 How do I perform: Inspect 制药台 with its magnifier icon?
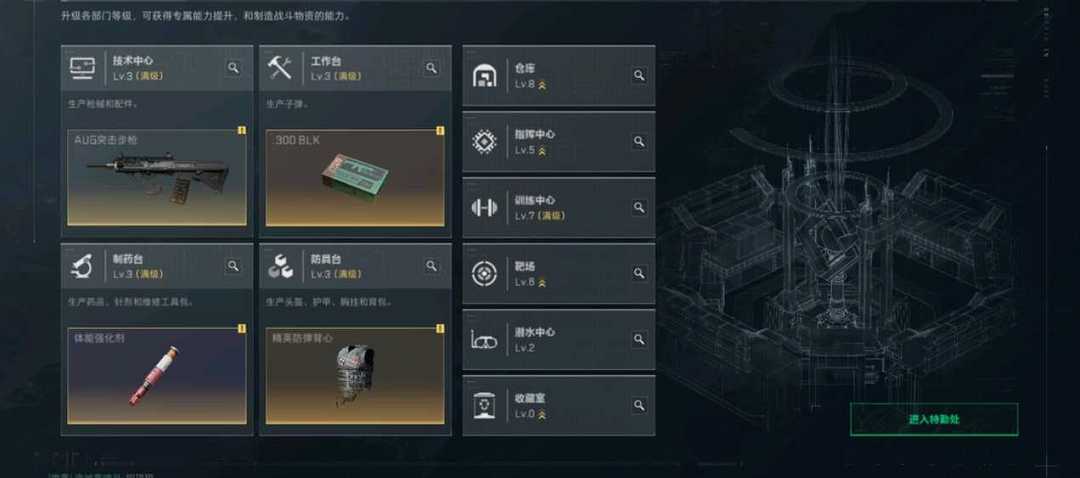click(233, 265)
